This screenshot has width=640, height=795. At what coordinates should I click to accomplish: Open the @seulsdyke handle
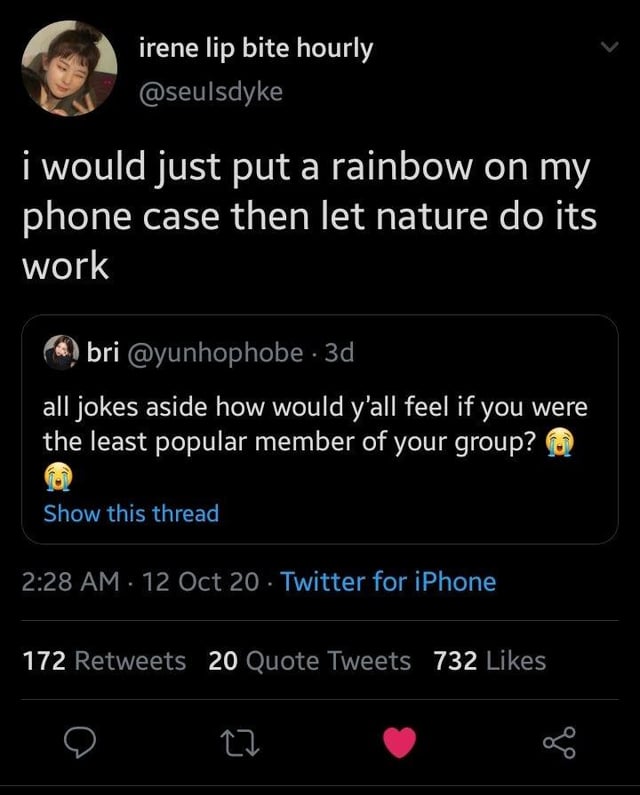[211, 92]
